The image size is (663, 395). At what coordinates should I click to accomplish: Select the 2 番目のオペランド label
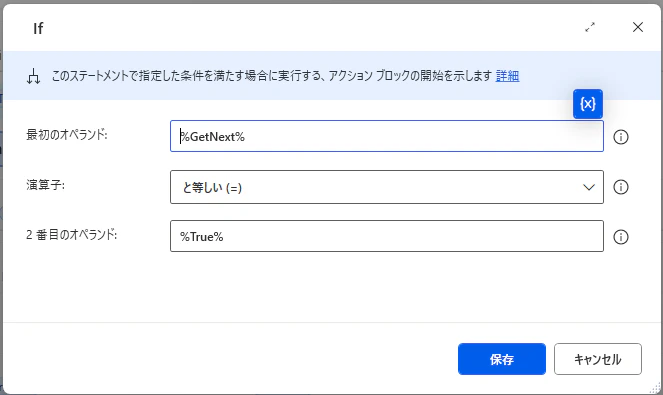point(71,234)
